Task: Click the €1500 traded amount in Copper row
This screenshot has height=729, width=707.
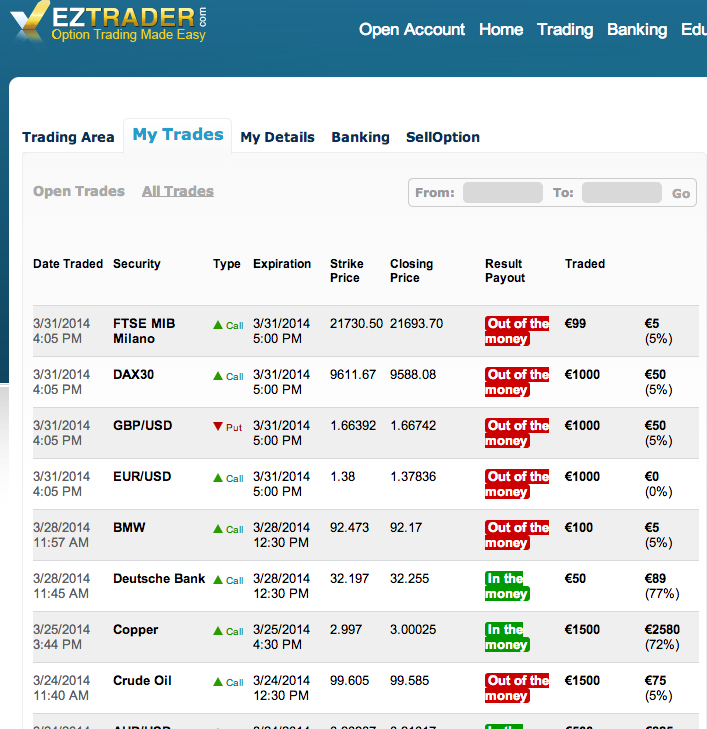Action: pyautogui.click(x=582, y=630)
